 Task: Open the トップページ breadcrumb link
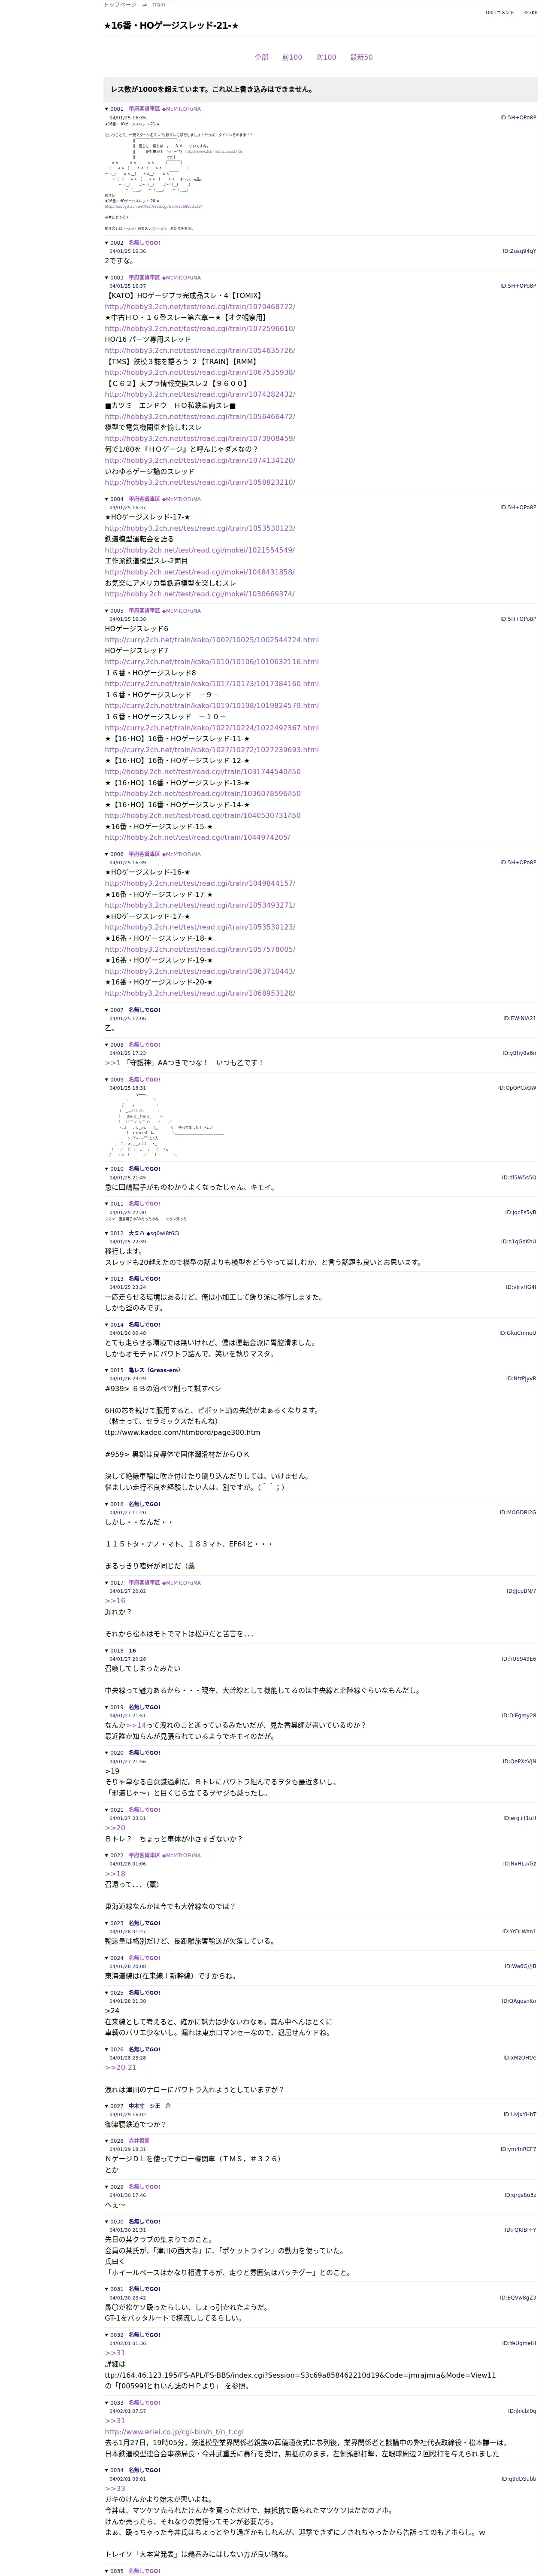tap(120, 5)
